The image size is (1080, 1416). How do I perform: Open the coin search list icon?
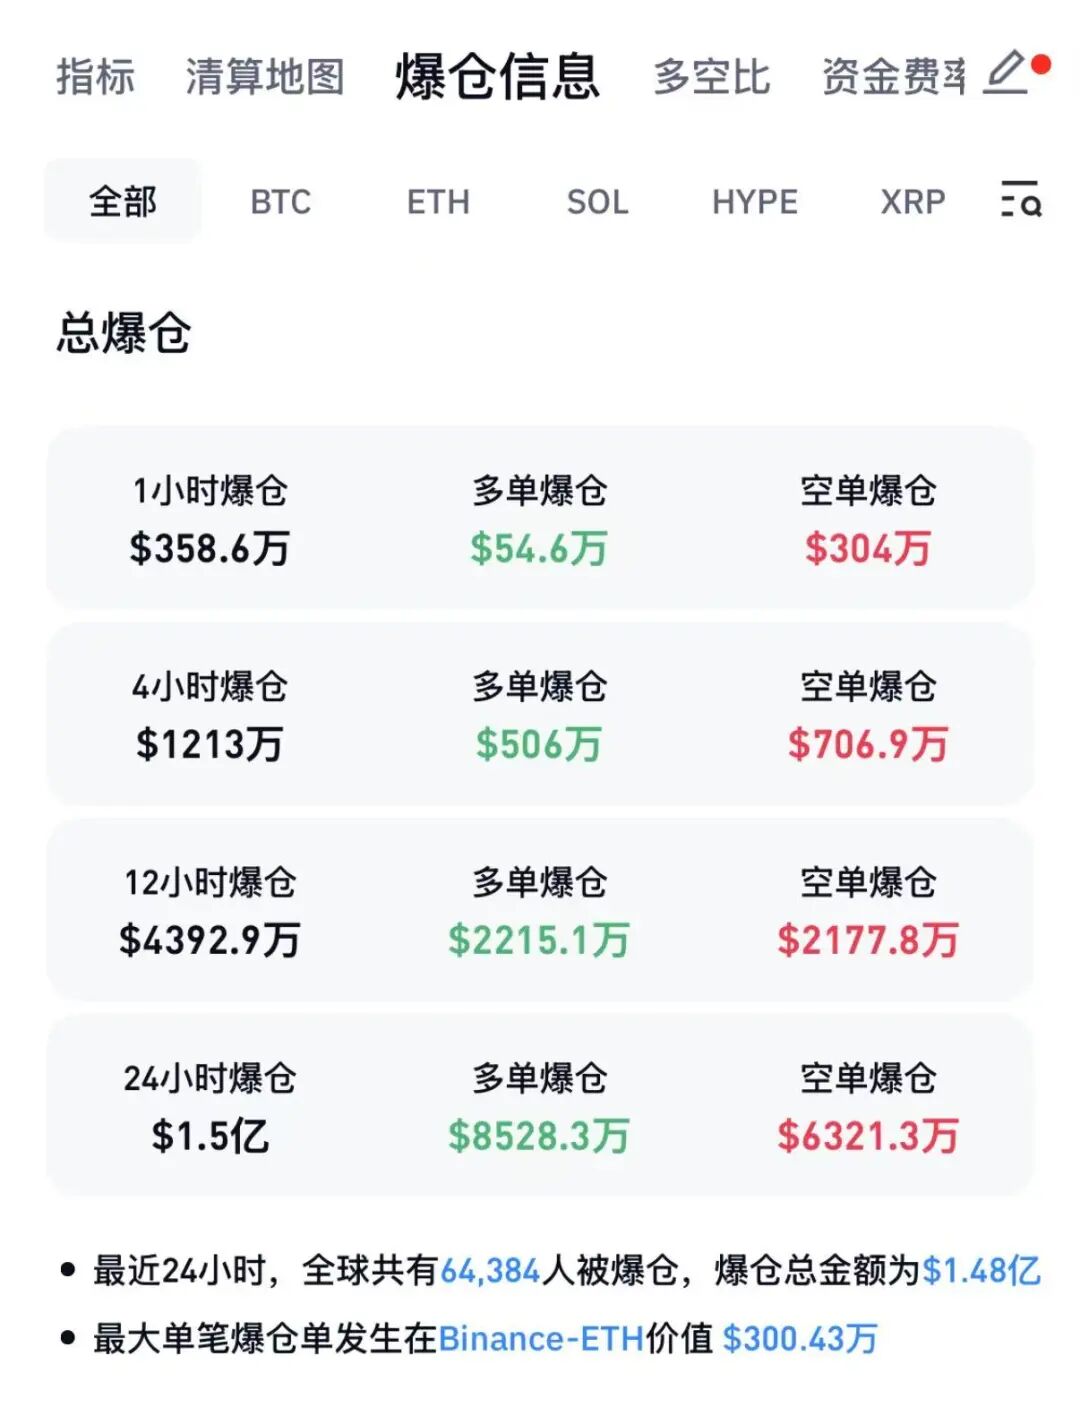click(x=1021, y=200)
